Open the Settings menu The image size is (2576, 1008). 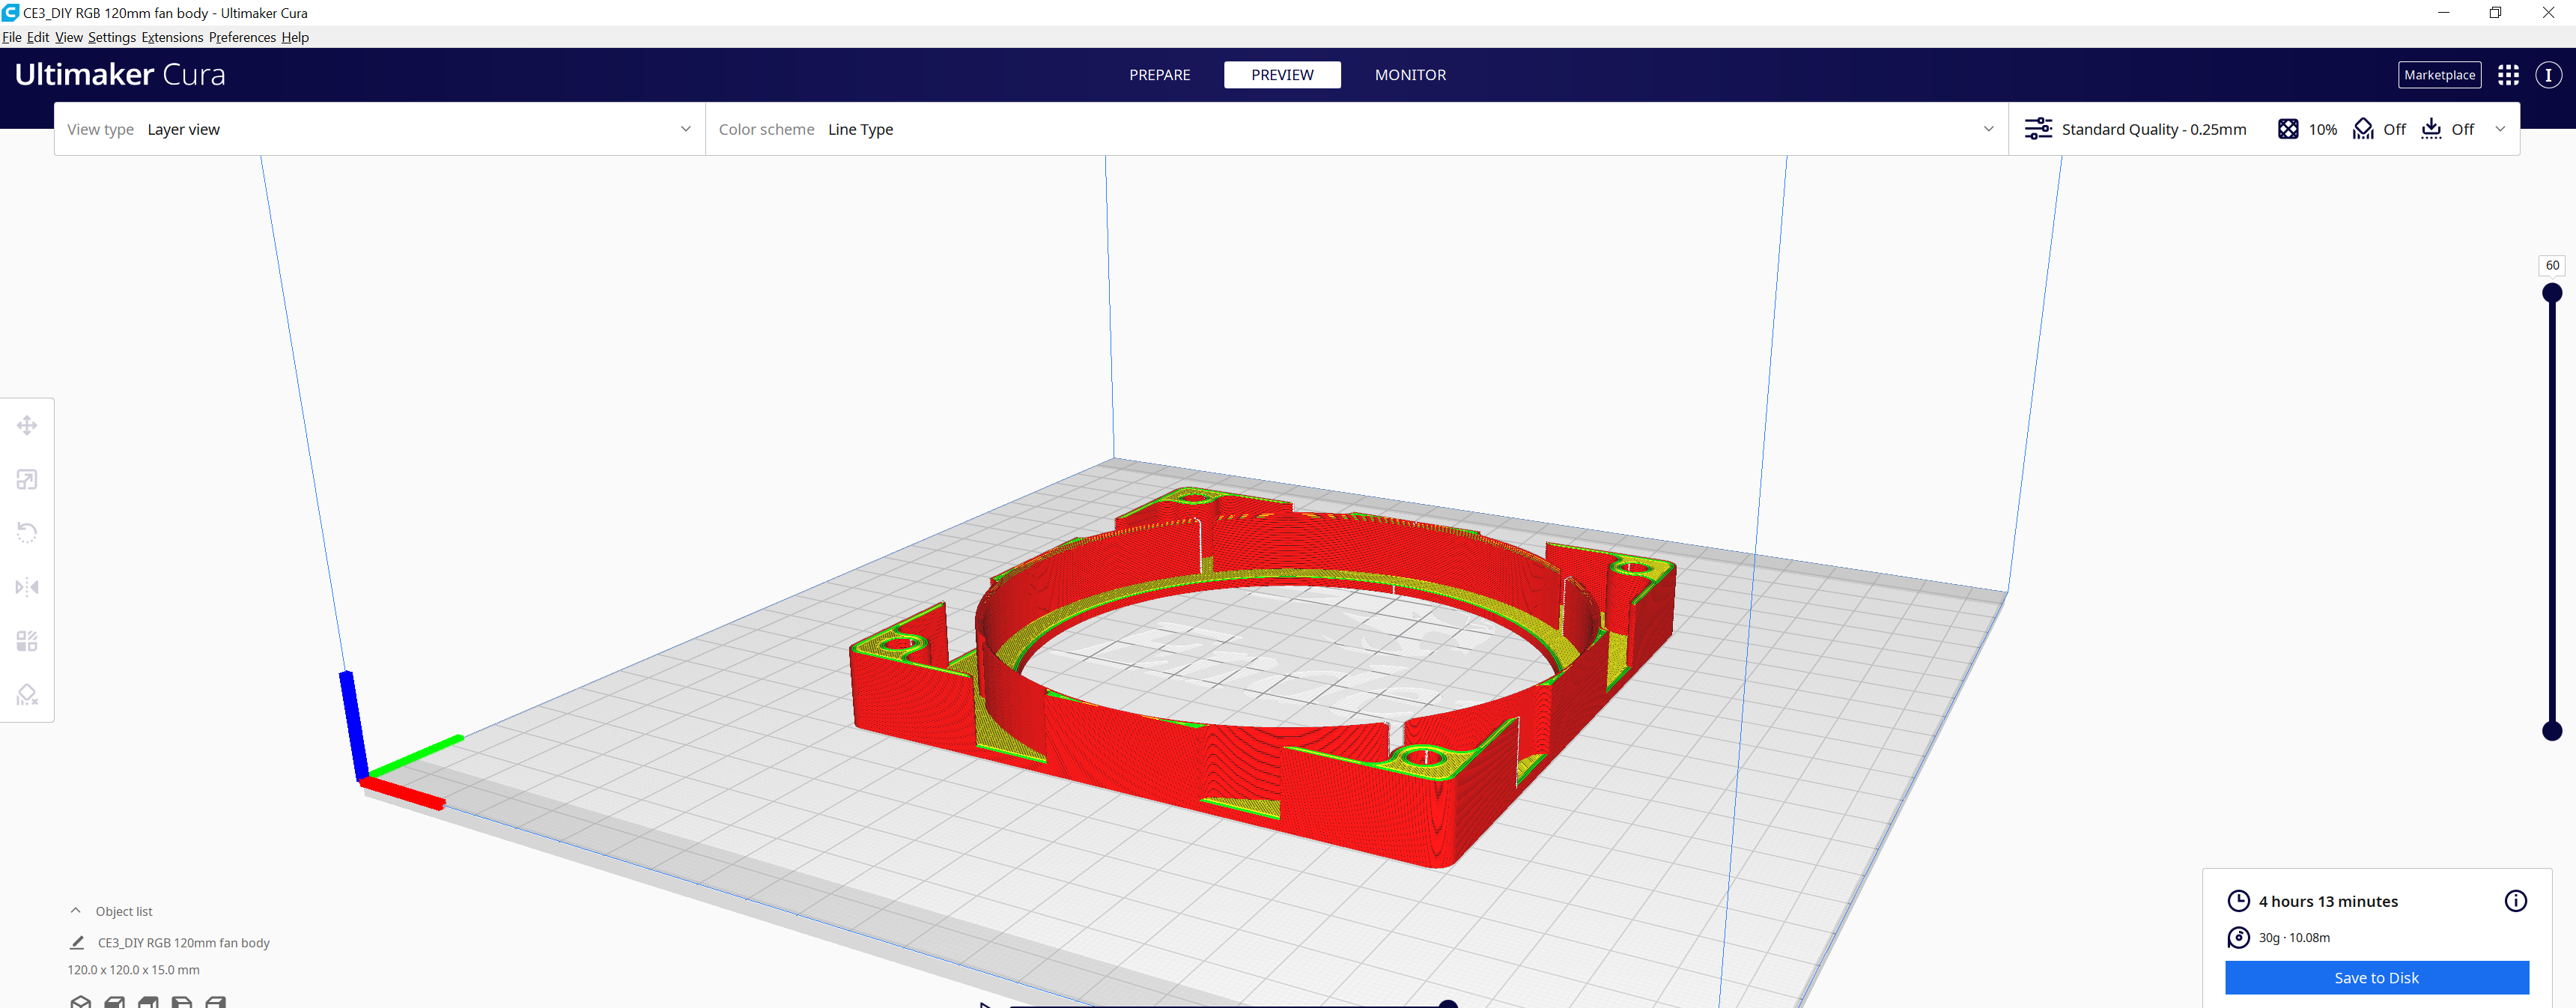click(112, 37)
